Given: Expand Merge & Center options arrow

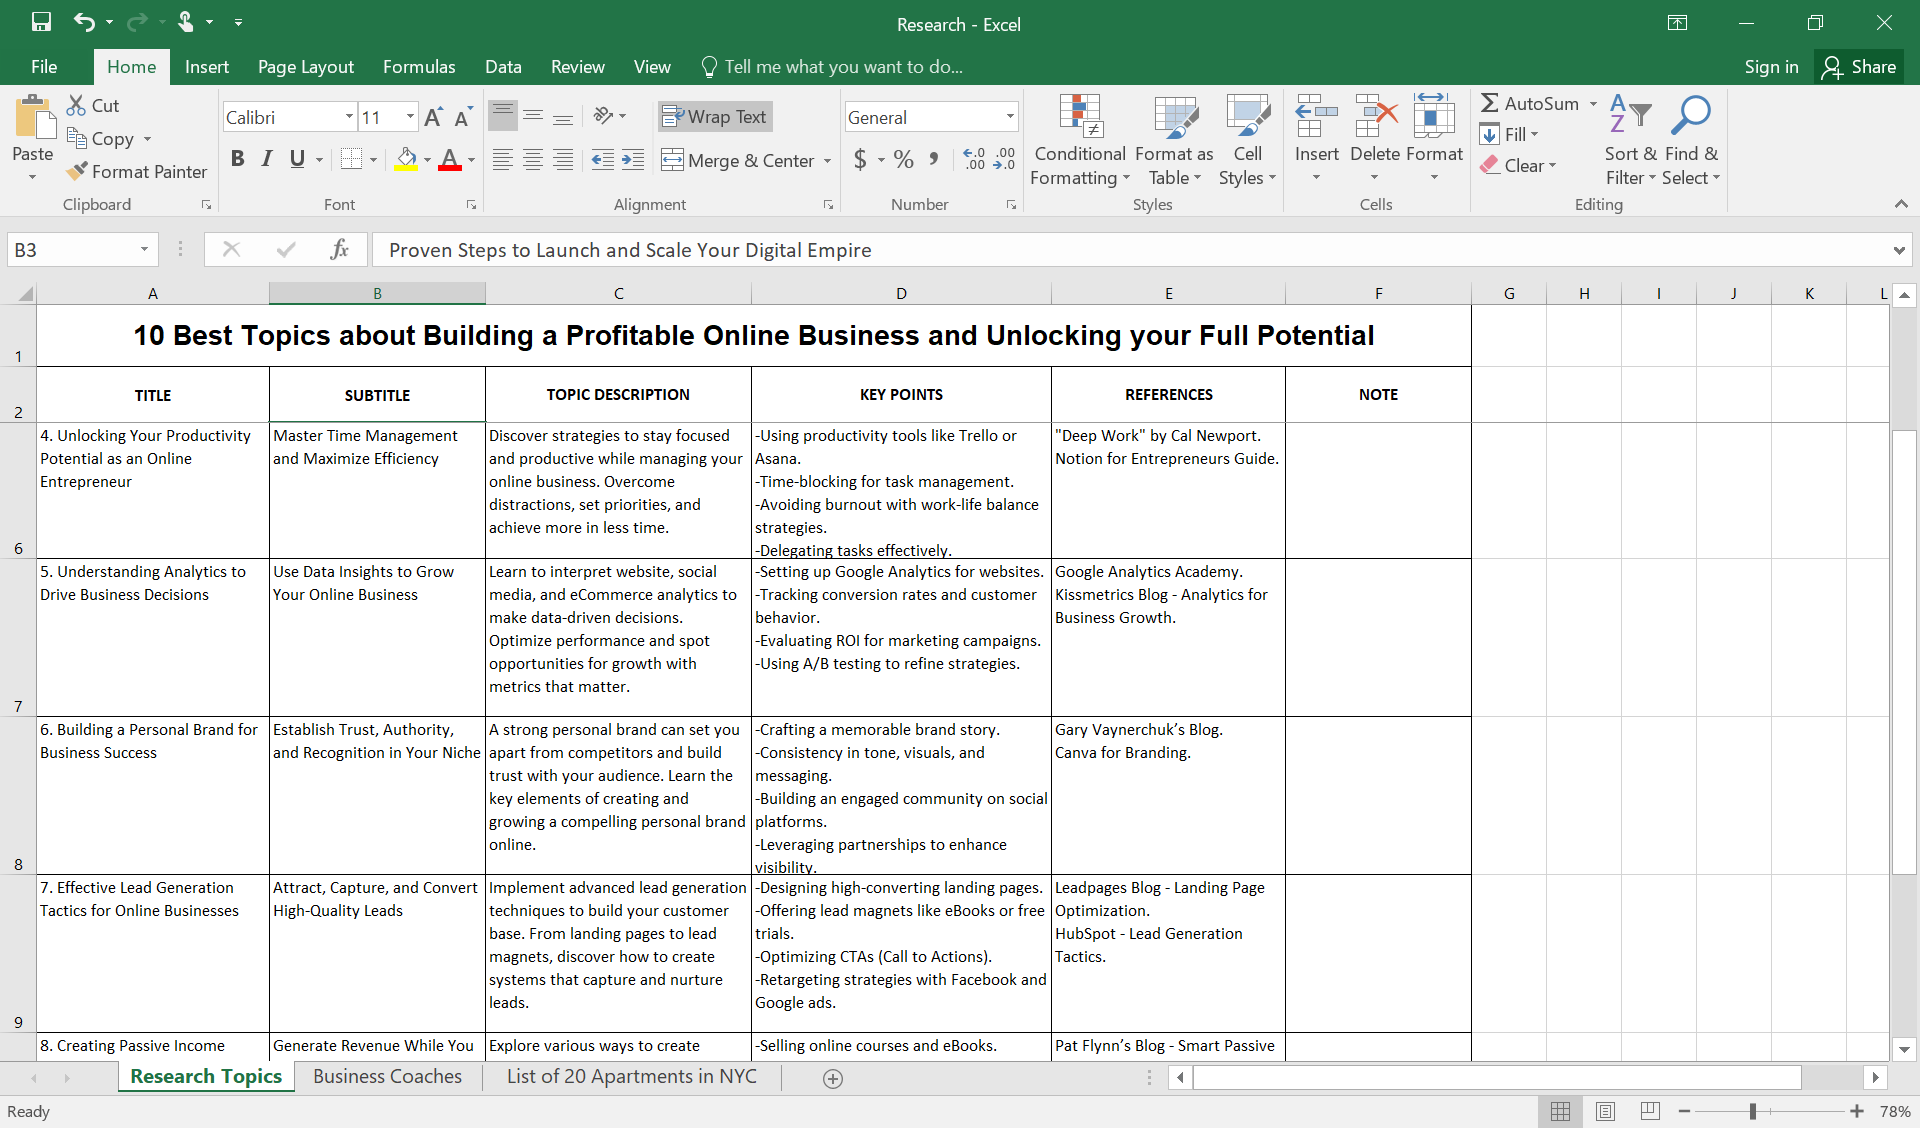Looking at the screenshot, I should (827, 161).
